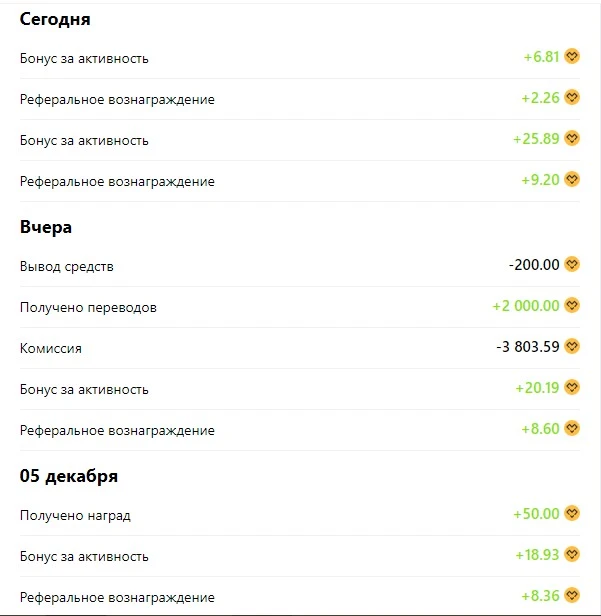Click the coin icon next to +8.36

click(572, 595)
